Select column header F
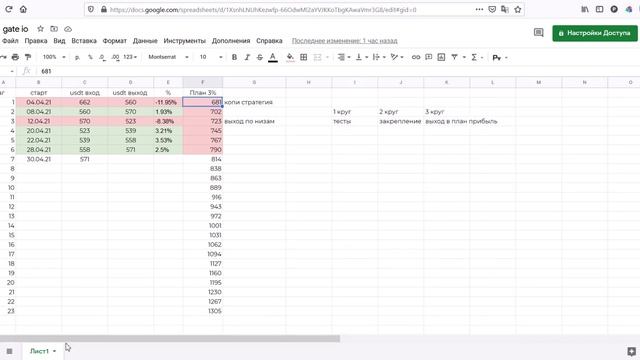The width and height of the screenshot is (640, 360). pyautogui.click(x=203, y=82)
